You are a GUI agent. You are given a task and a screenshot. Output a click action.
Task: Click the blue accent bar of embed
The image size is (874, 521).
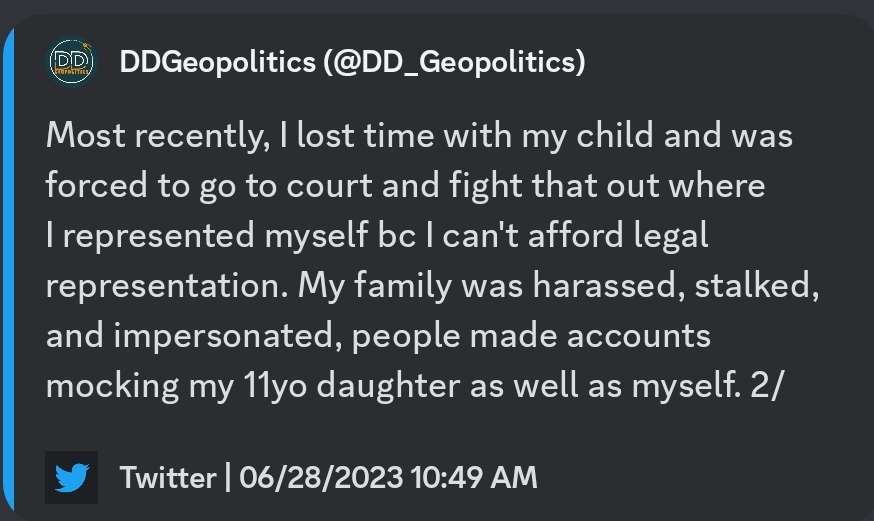pyautogui.click(x=7, y=270)
